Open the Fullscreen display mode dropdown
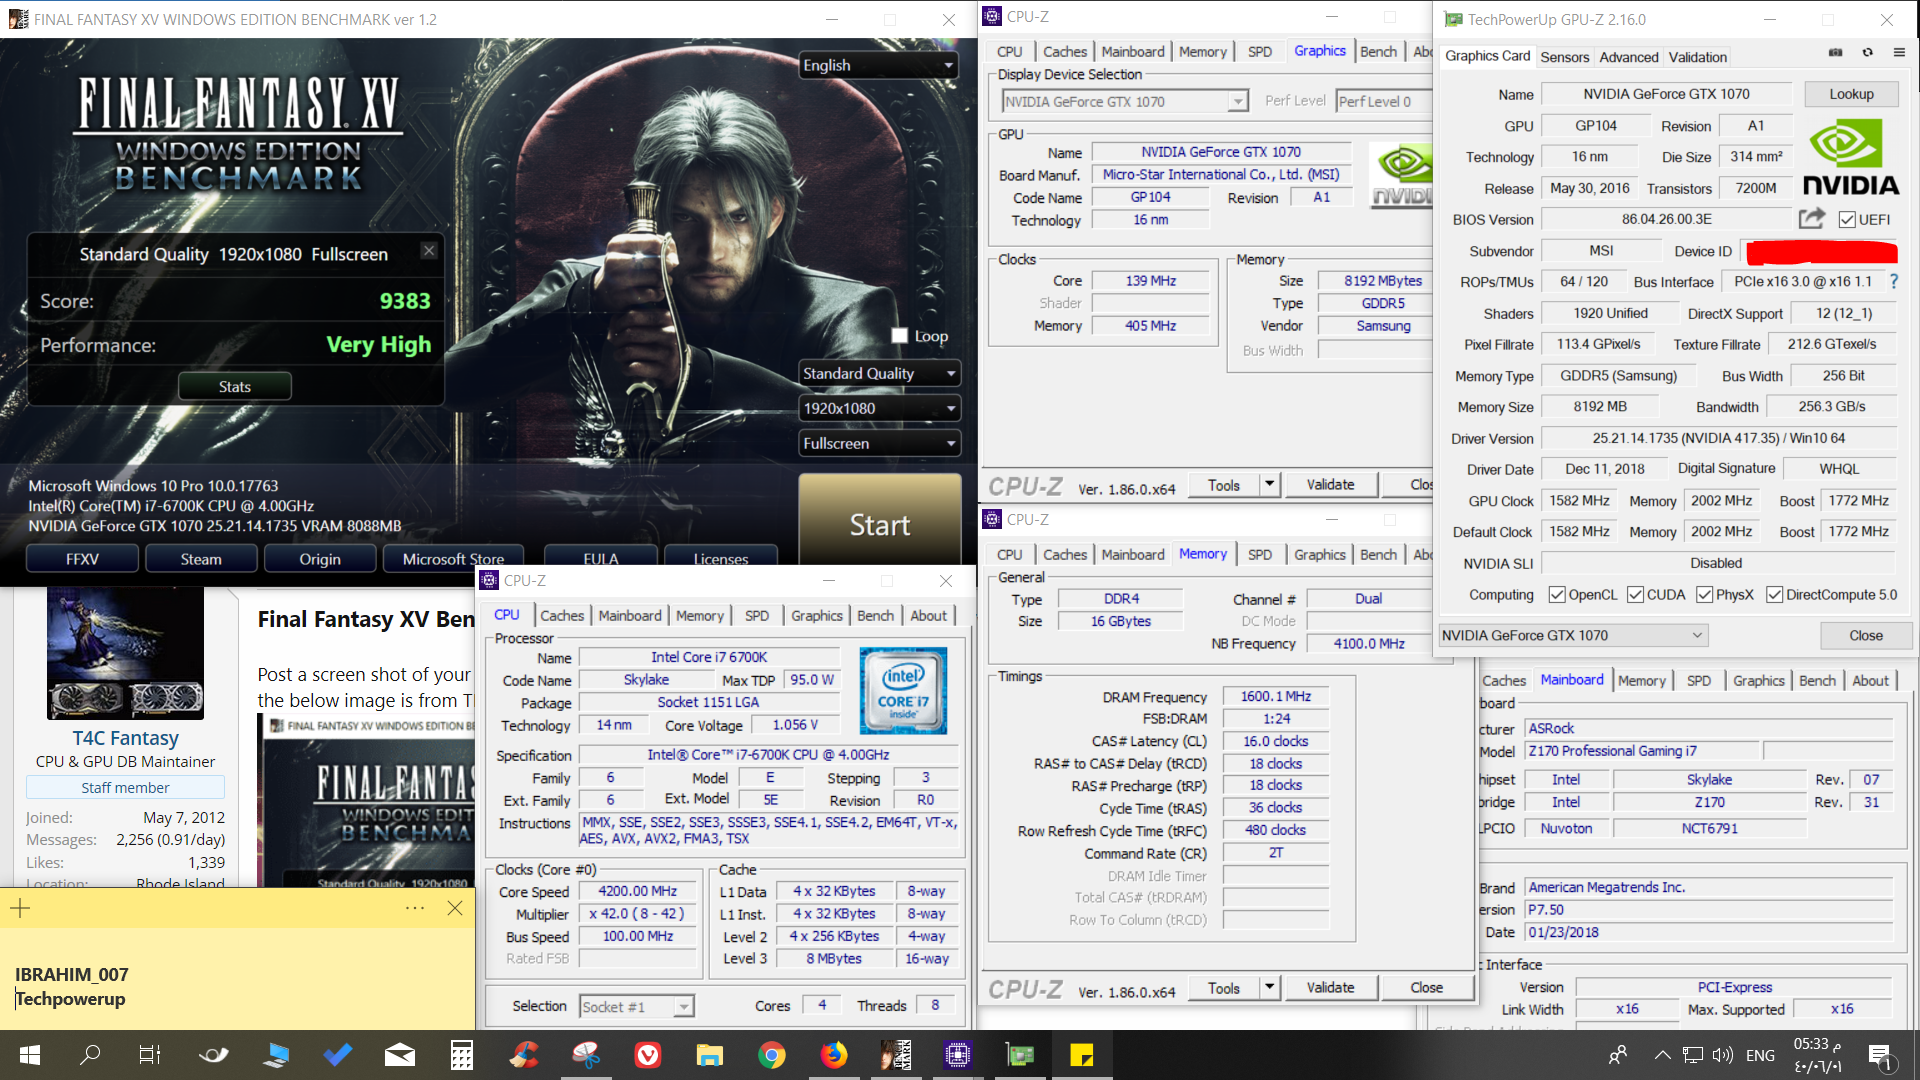 point(879,443)
